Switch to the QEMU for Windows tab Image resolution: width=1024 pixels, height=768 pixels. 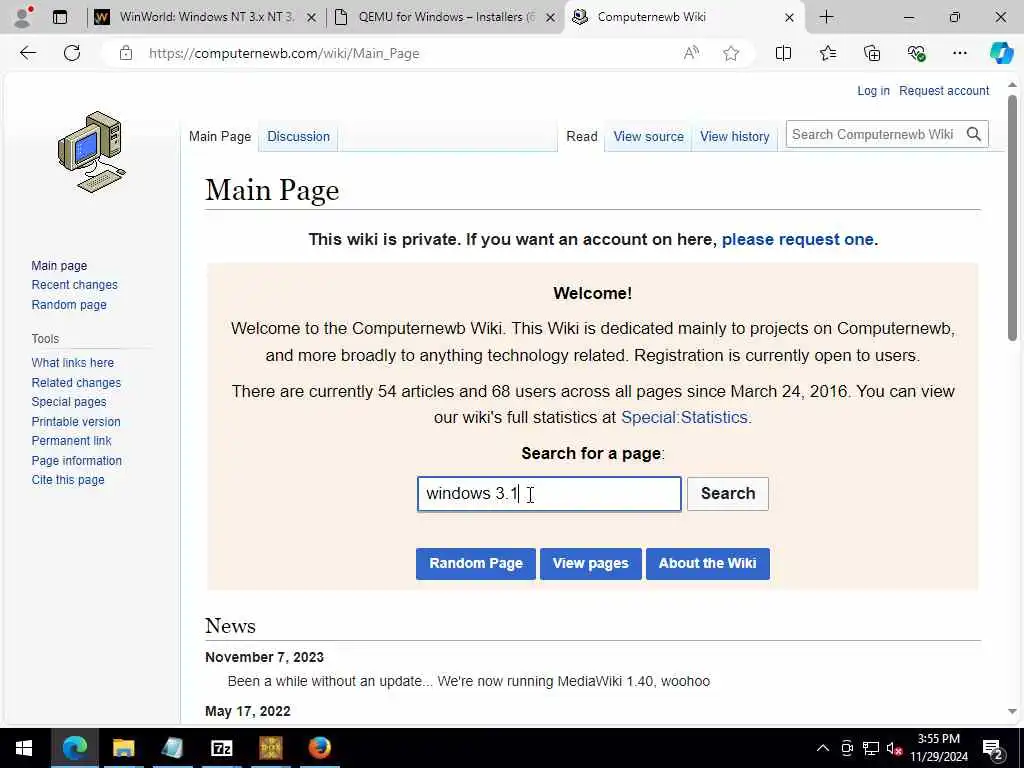(x=446, y=17)
